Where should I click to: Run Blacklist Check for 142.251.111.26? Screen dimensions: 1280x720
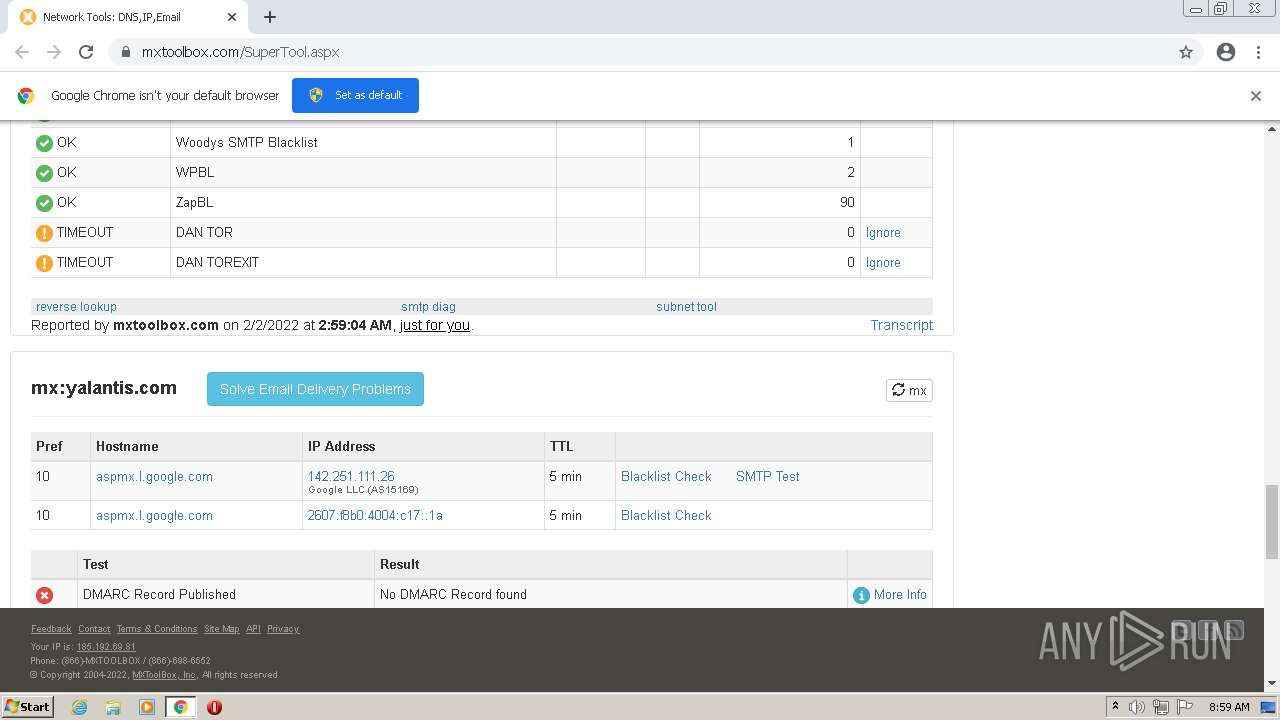(666, 477)
